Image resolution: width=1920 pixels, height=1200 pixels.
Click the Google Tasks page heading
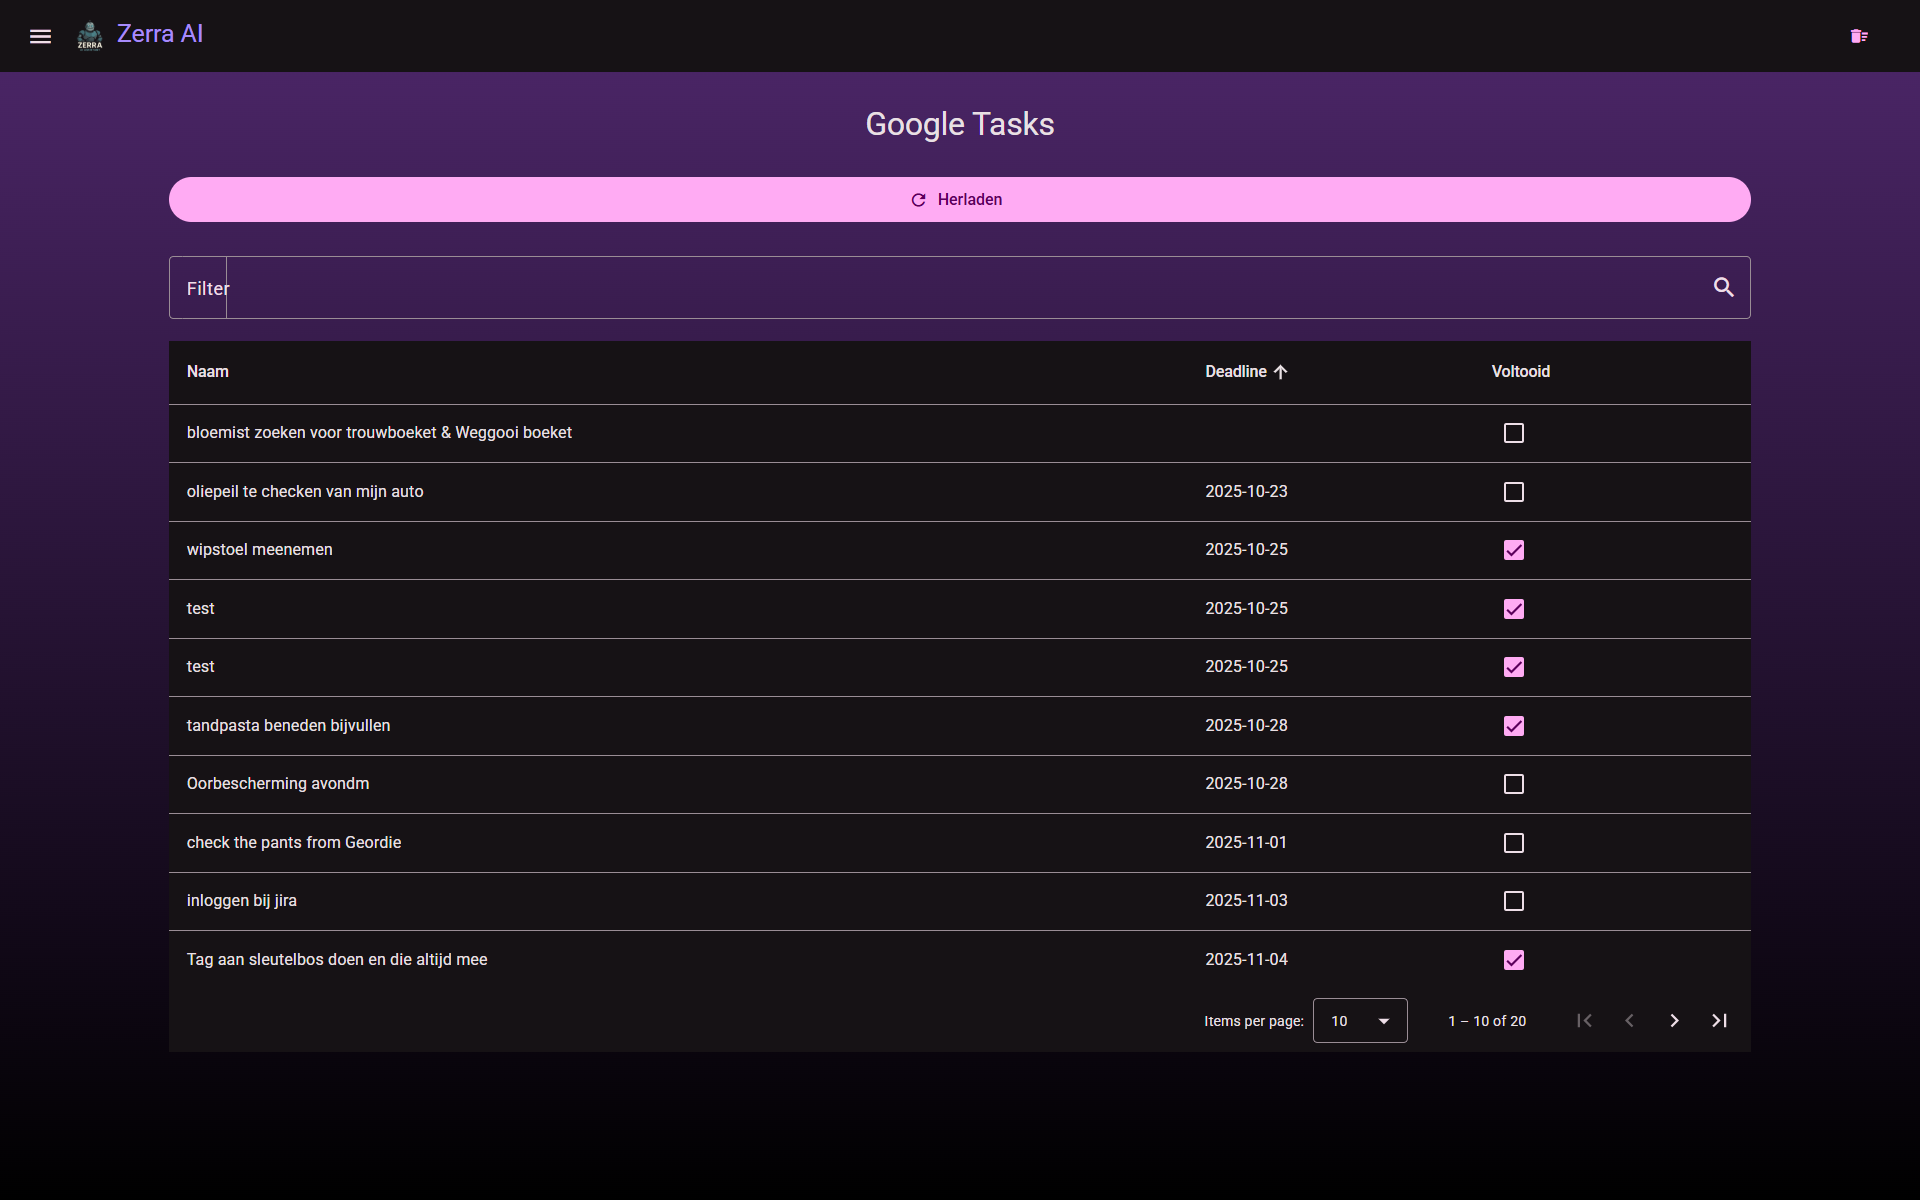(x=960, y=124)
